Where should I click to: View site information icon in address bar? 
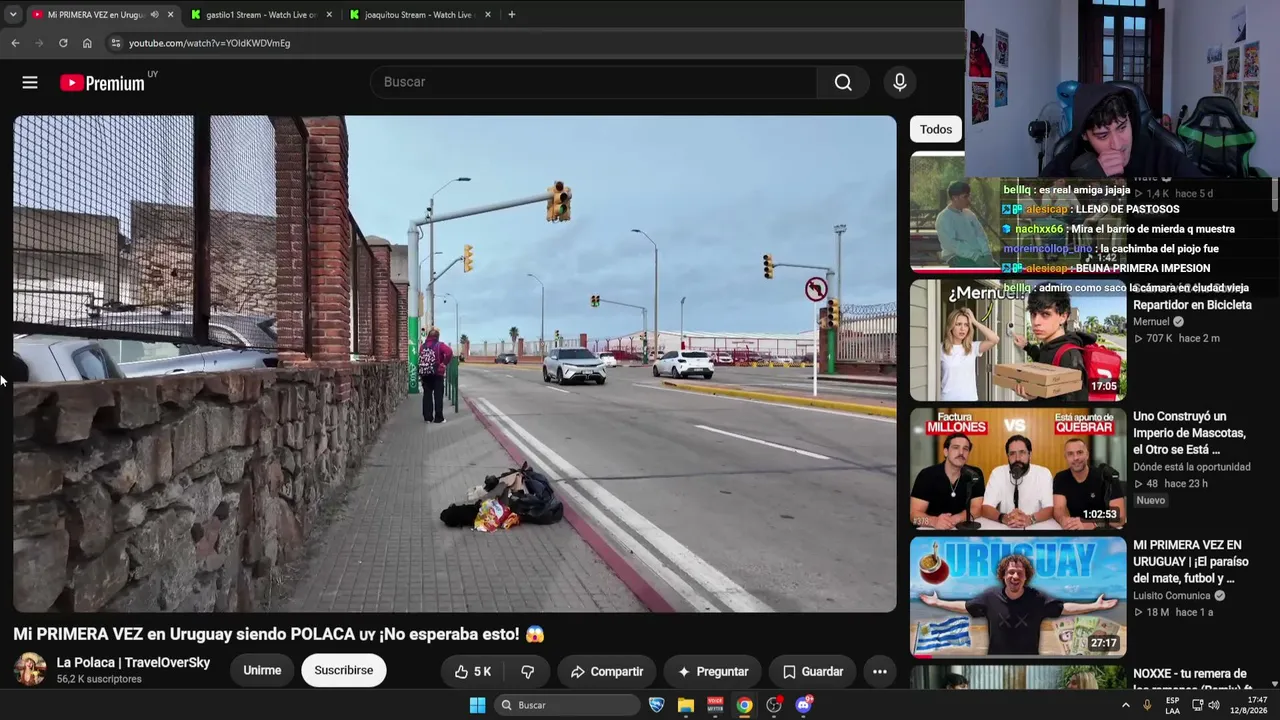point(116,43)
